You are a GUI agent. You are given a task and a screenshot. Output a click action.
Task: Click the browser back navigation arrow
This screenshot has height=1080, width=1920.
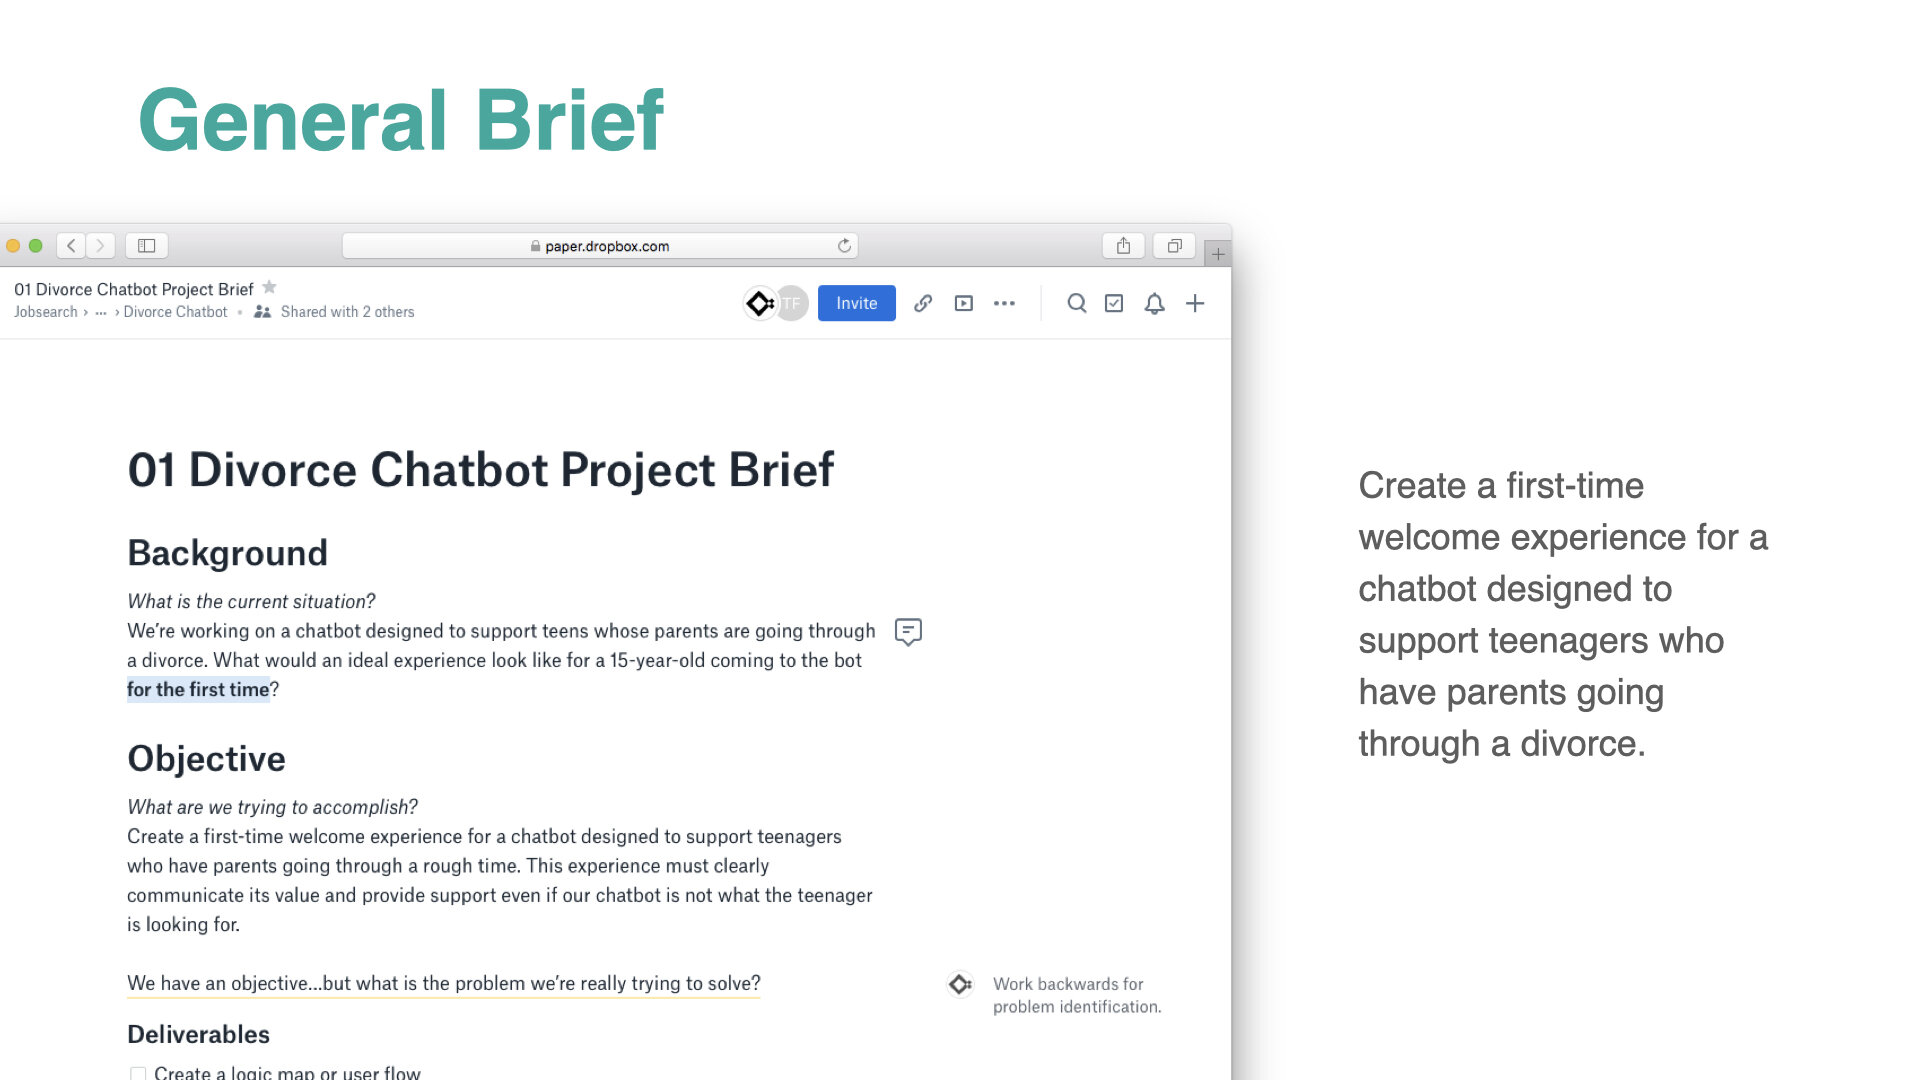tap(71, 245)
